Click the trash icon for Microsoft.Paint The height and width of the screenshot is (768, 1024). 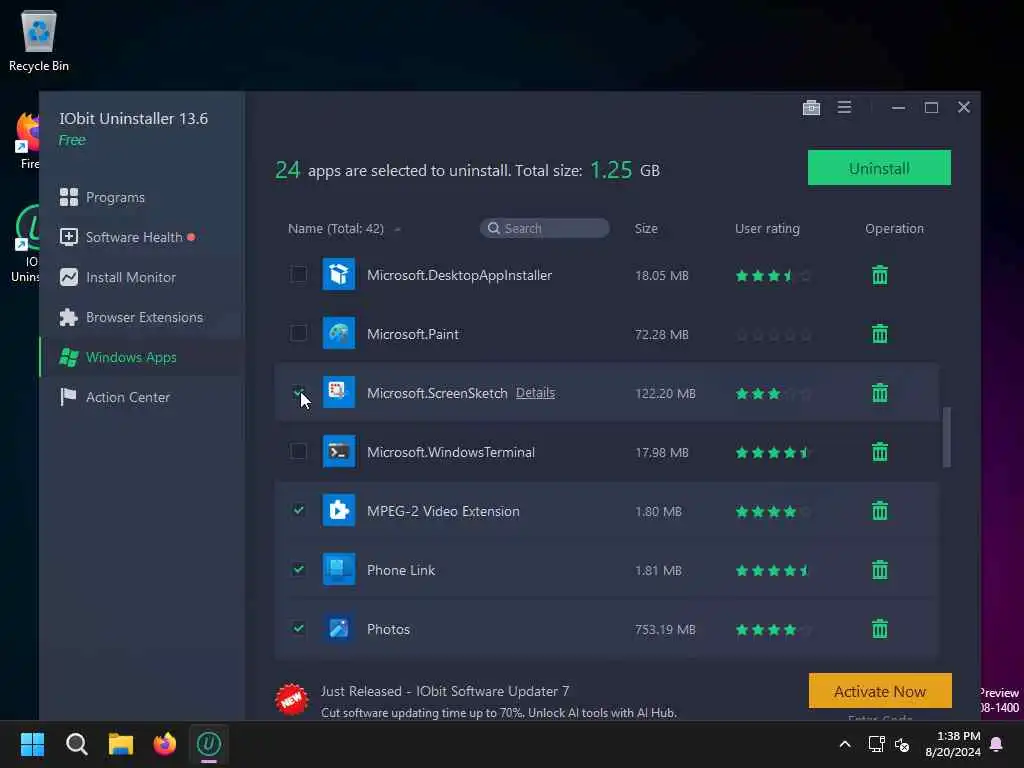[x=880, y=334]
